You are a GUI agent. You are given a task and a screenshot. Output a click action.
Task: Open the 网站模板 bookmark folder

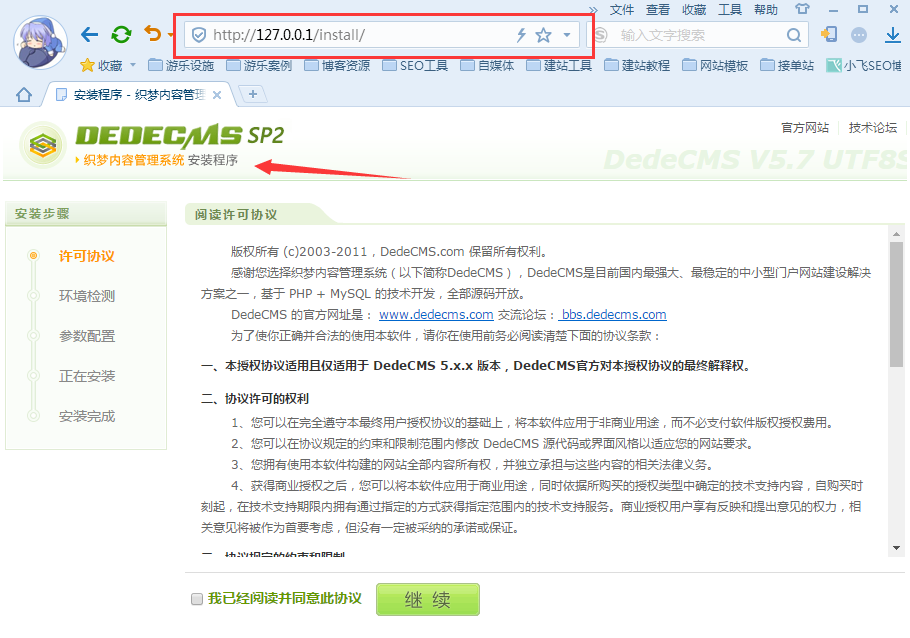(x=715, y=66)
